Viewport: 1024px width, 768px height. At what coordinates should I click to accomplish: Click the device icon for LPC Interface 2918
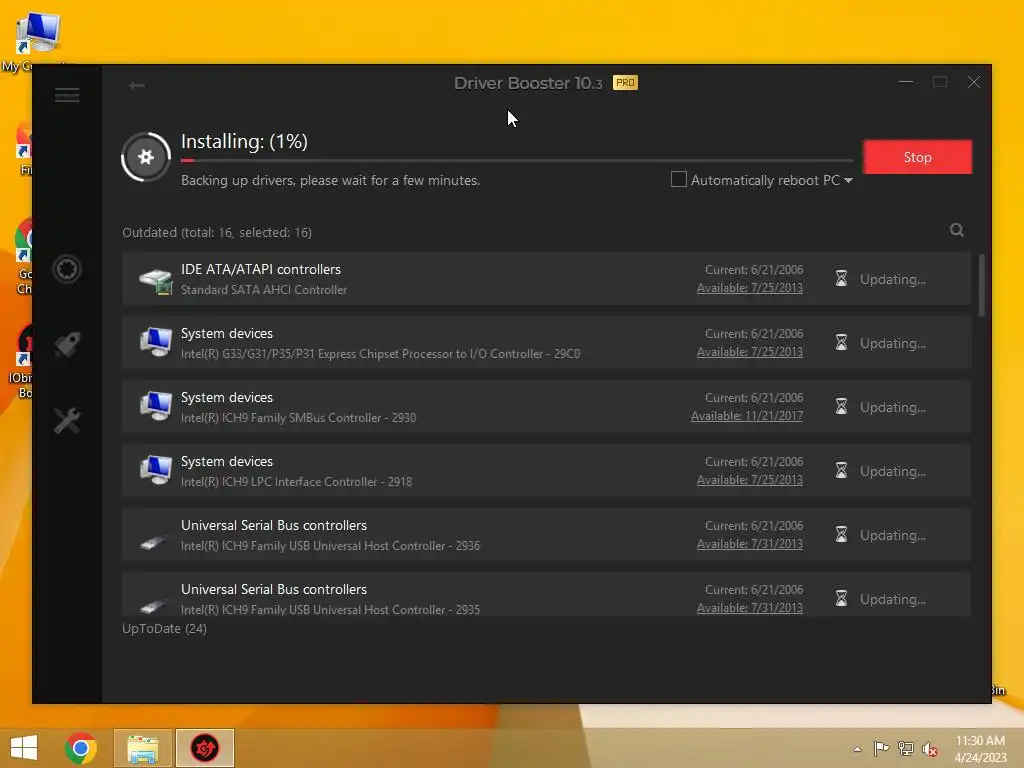[155, 470]
